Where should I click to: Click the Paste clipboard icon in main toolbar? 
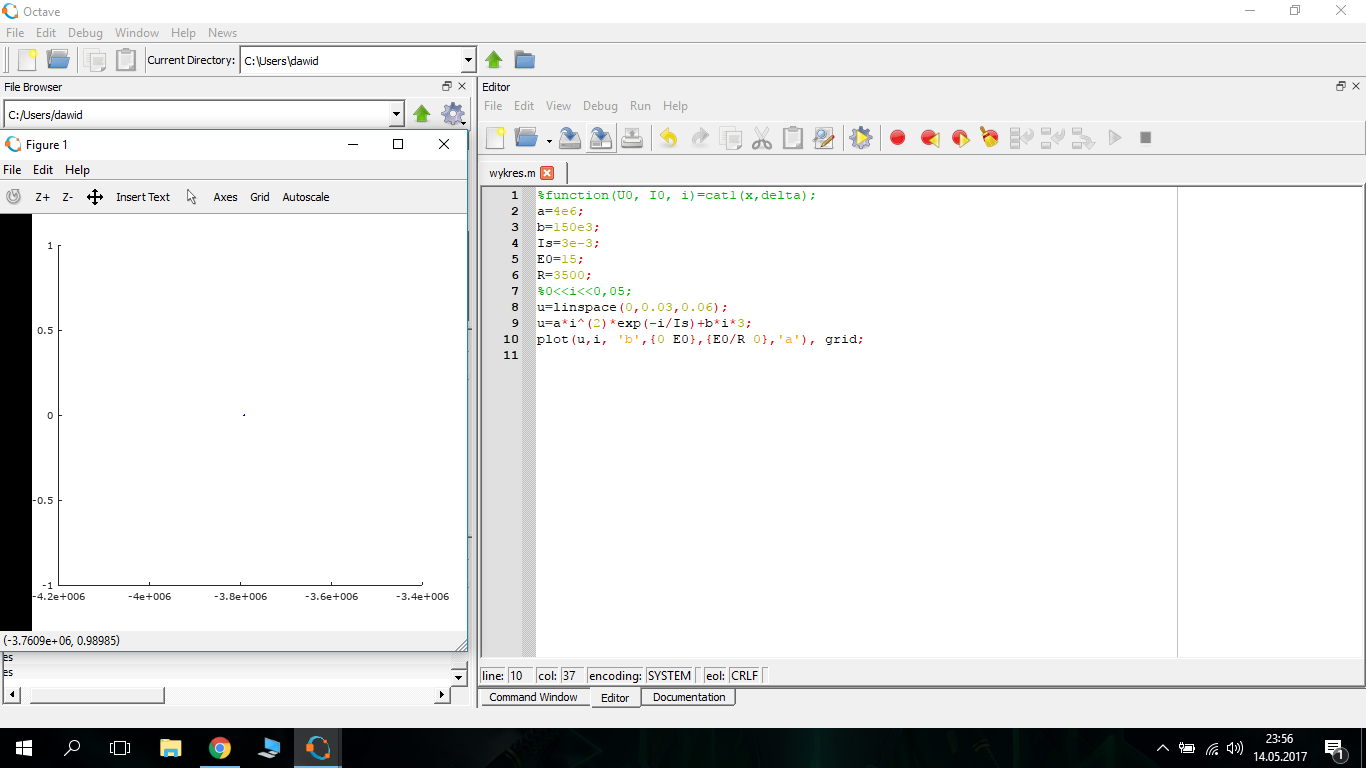click(x=126, y=60)
